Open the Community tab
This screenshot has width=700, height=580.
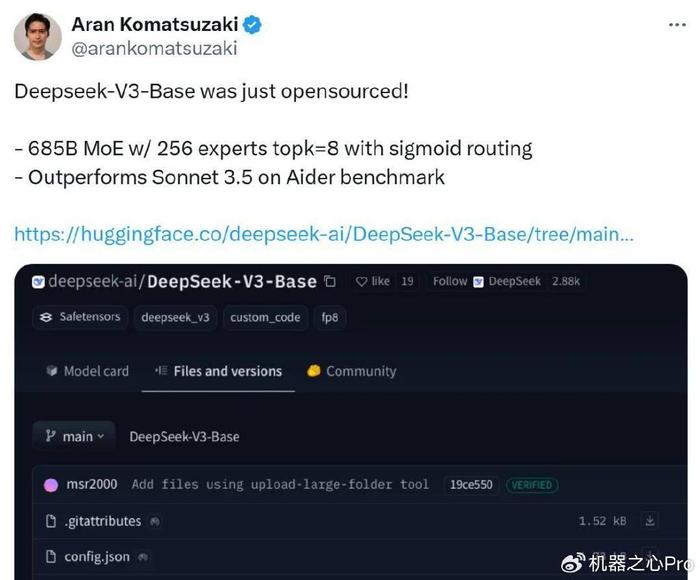pos(352,371)
